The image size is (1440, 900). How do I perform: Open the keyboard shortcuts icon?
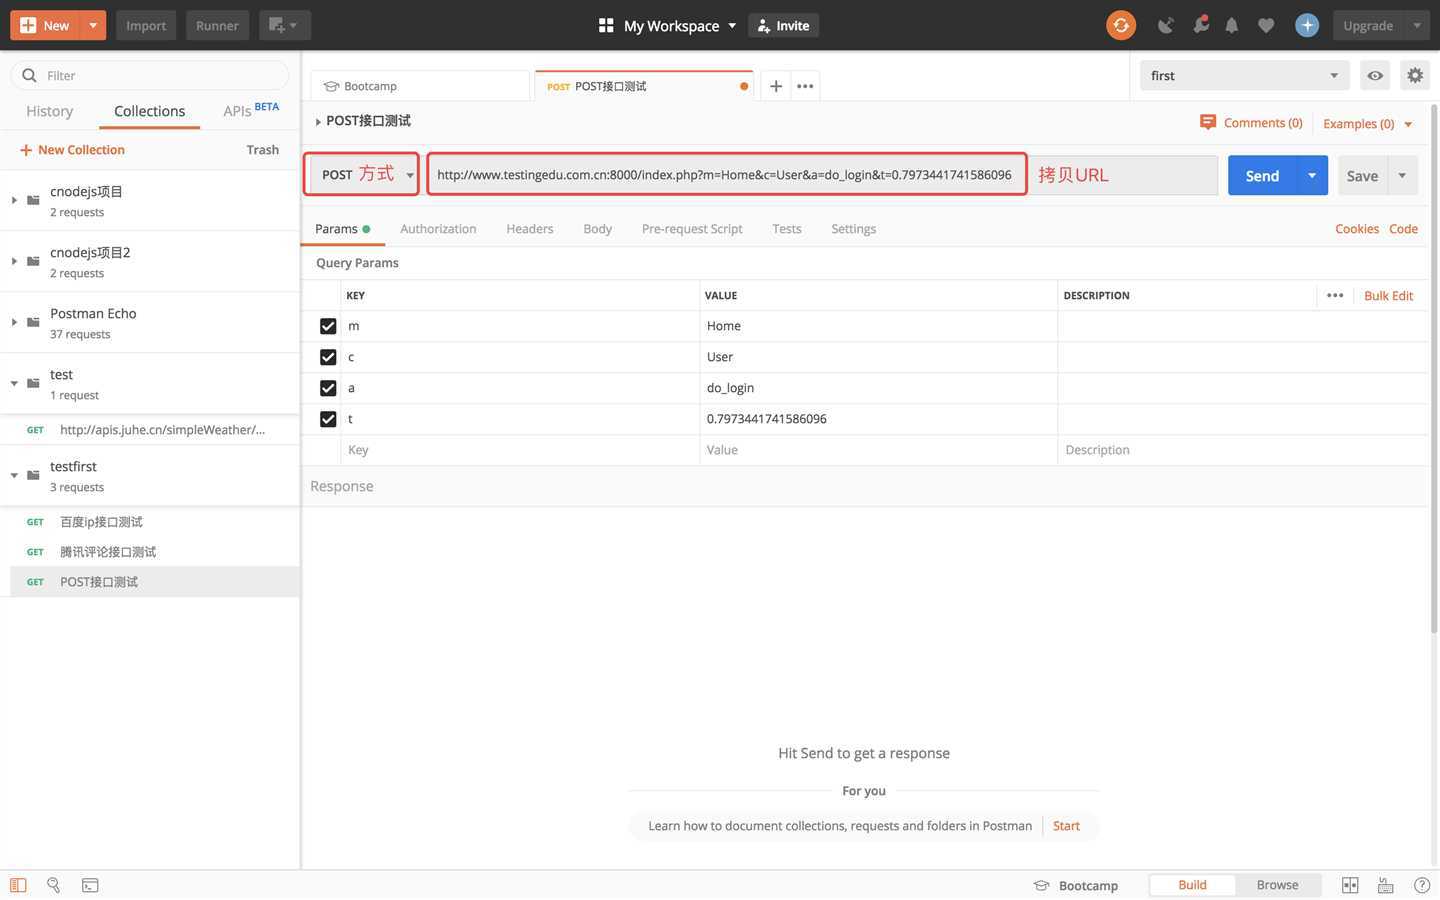[1386, 885]
